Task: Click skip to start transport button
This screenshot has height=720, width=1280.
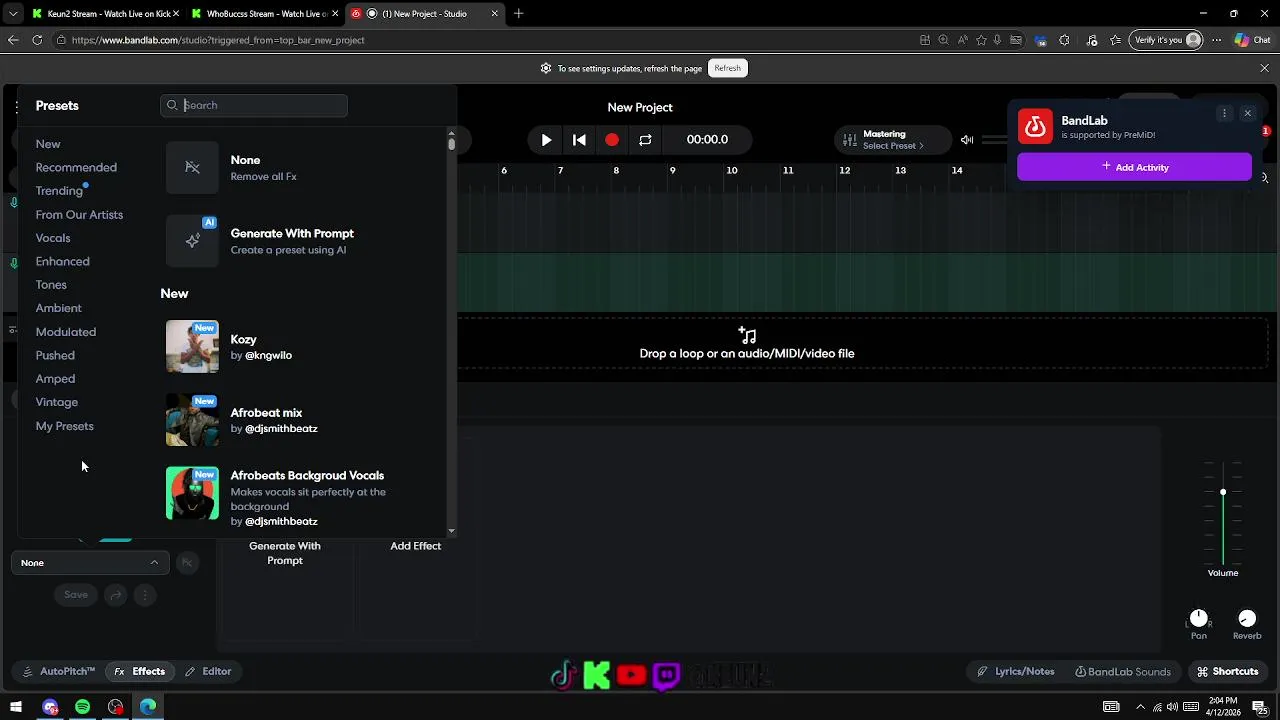Action: coord(579,140)
